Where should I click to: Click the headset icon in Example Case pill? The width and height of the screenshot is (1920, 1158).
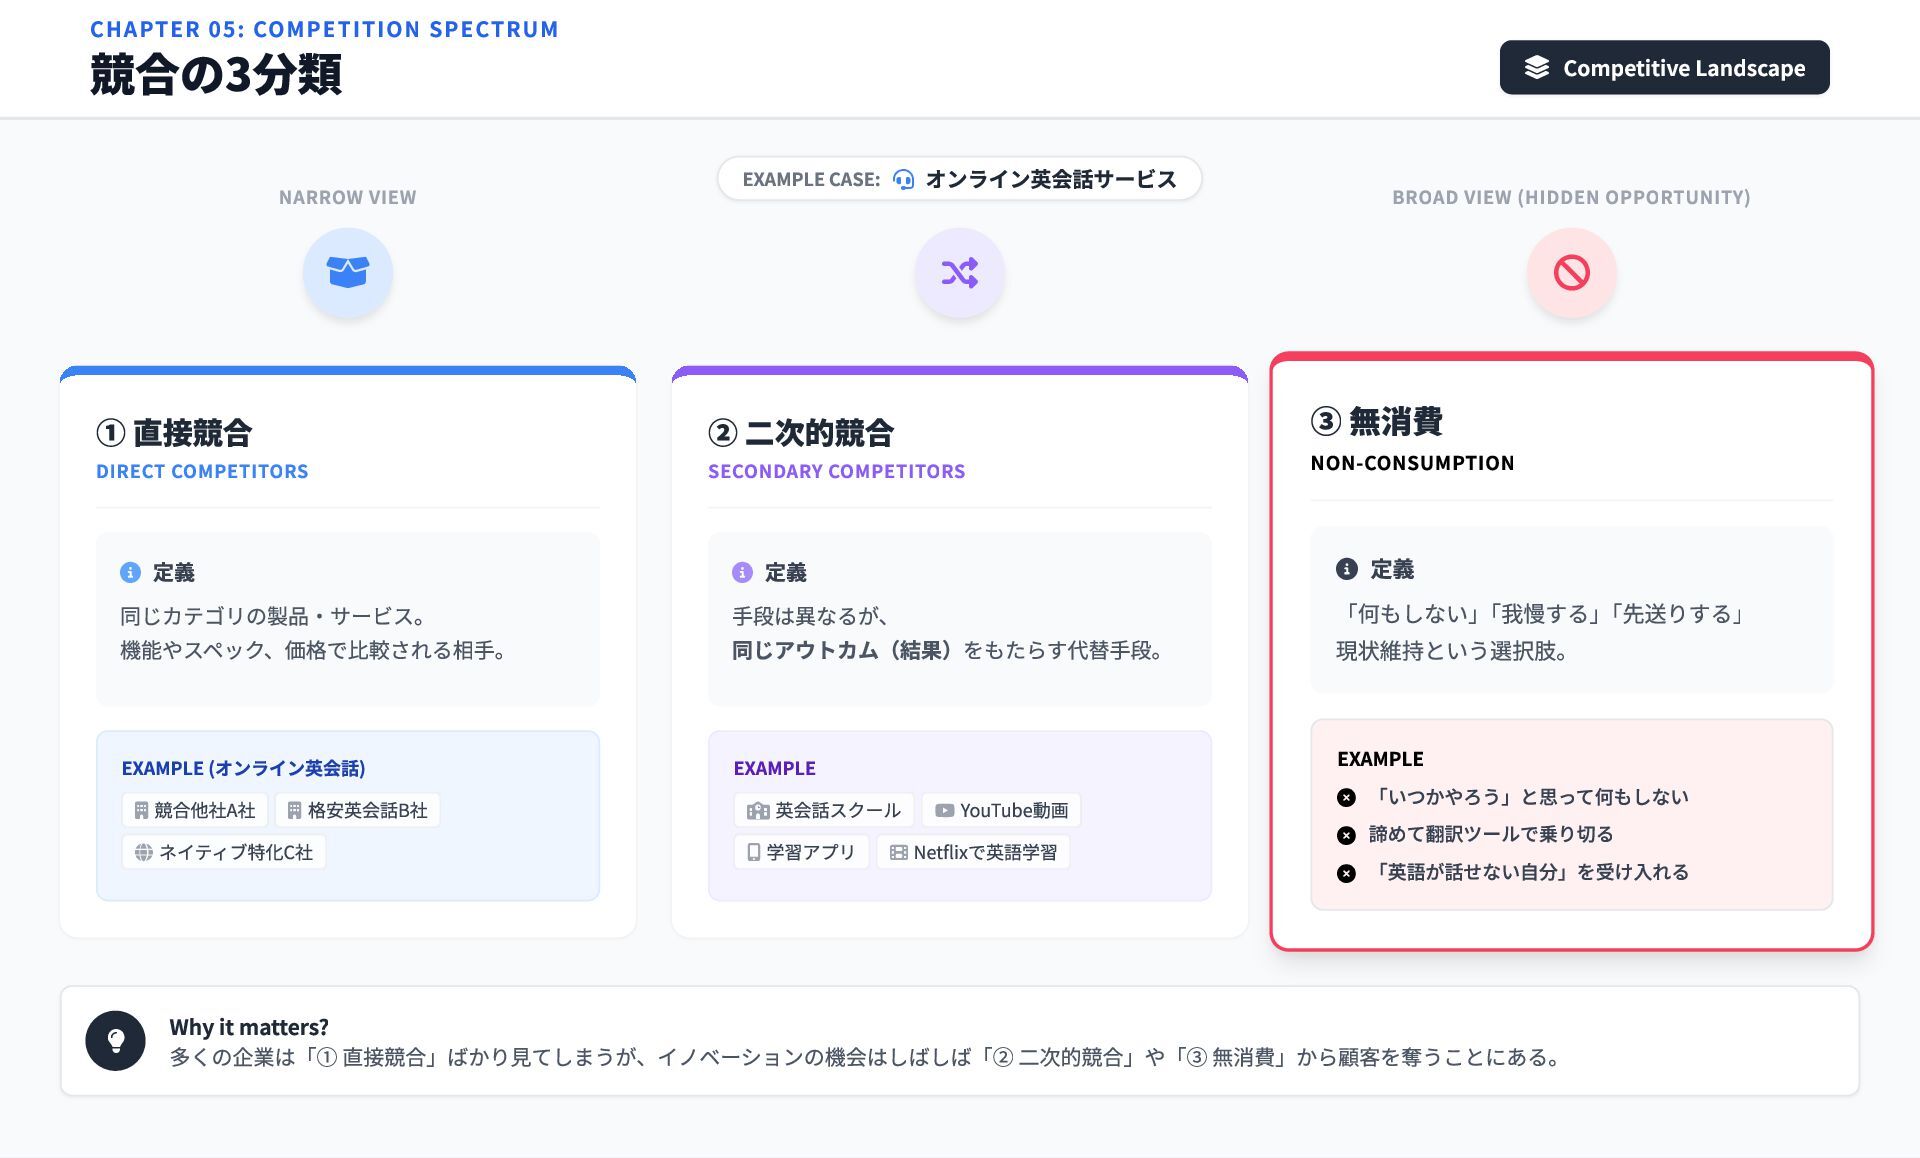[903, 179]
